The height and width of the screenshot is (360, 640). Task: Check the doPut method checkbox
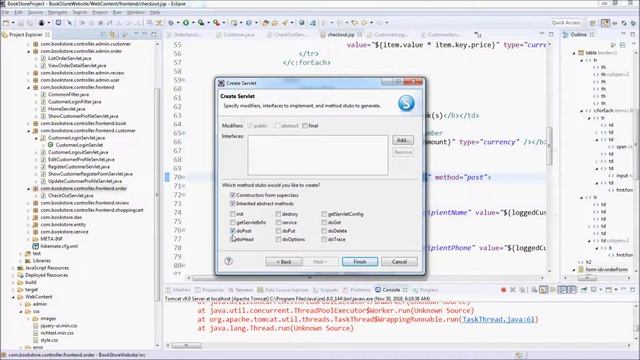tap(278, 231)
